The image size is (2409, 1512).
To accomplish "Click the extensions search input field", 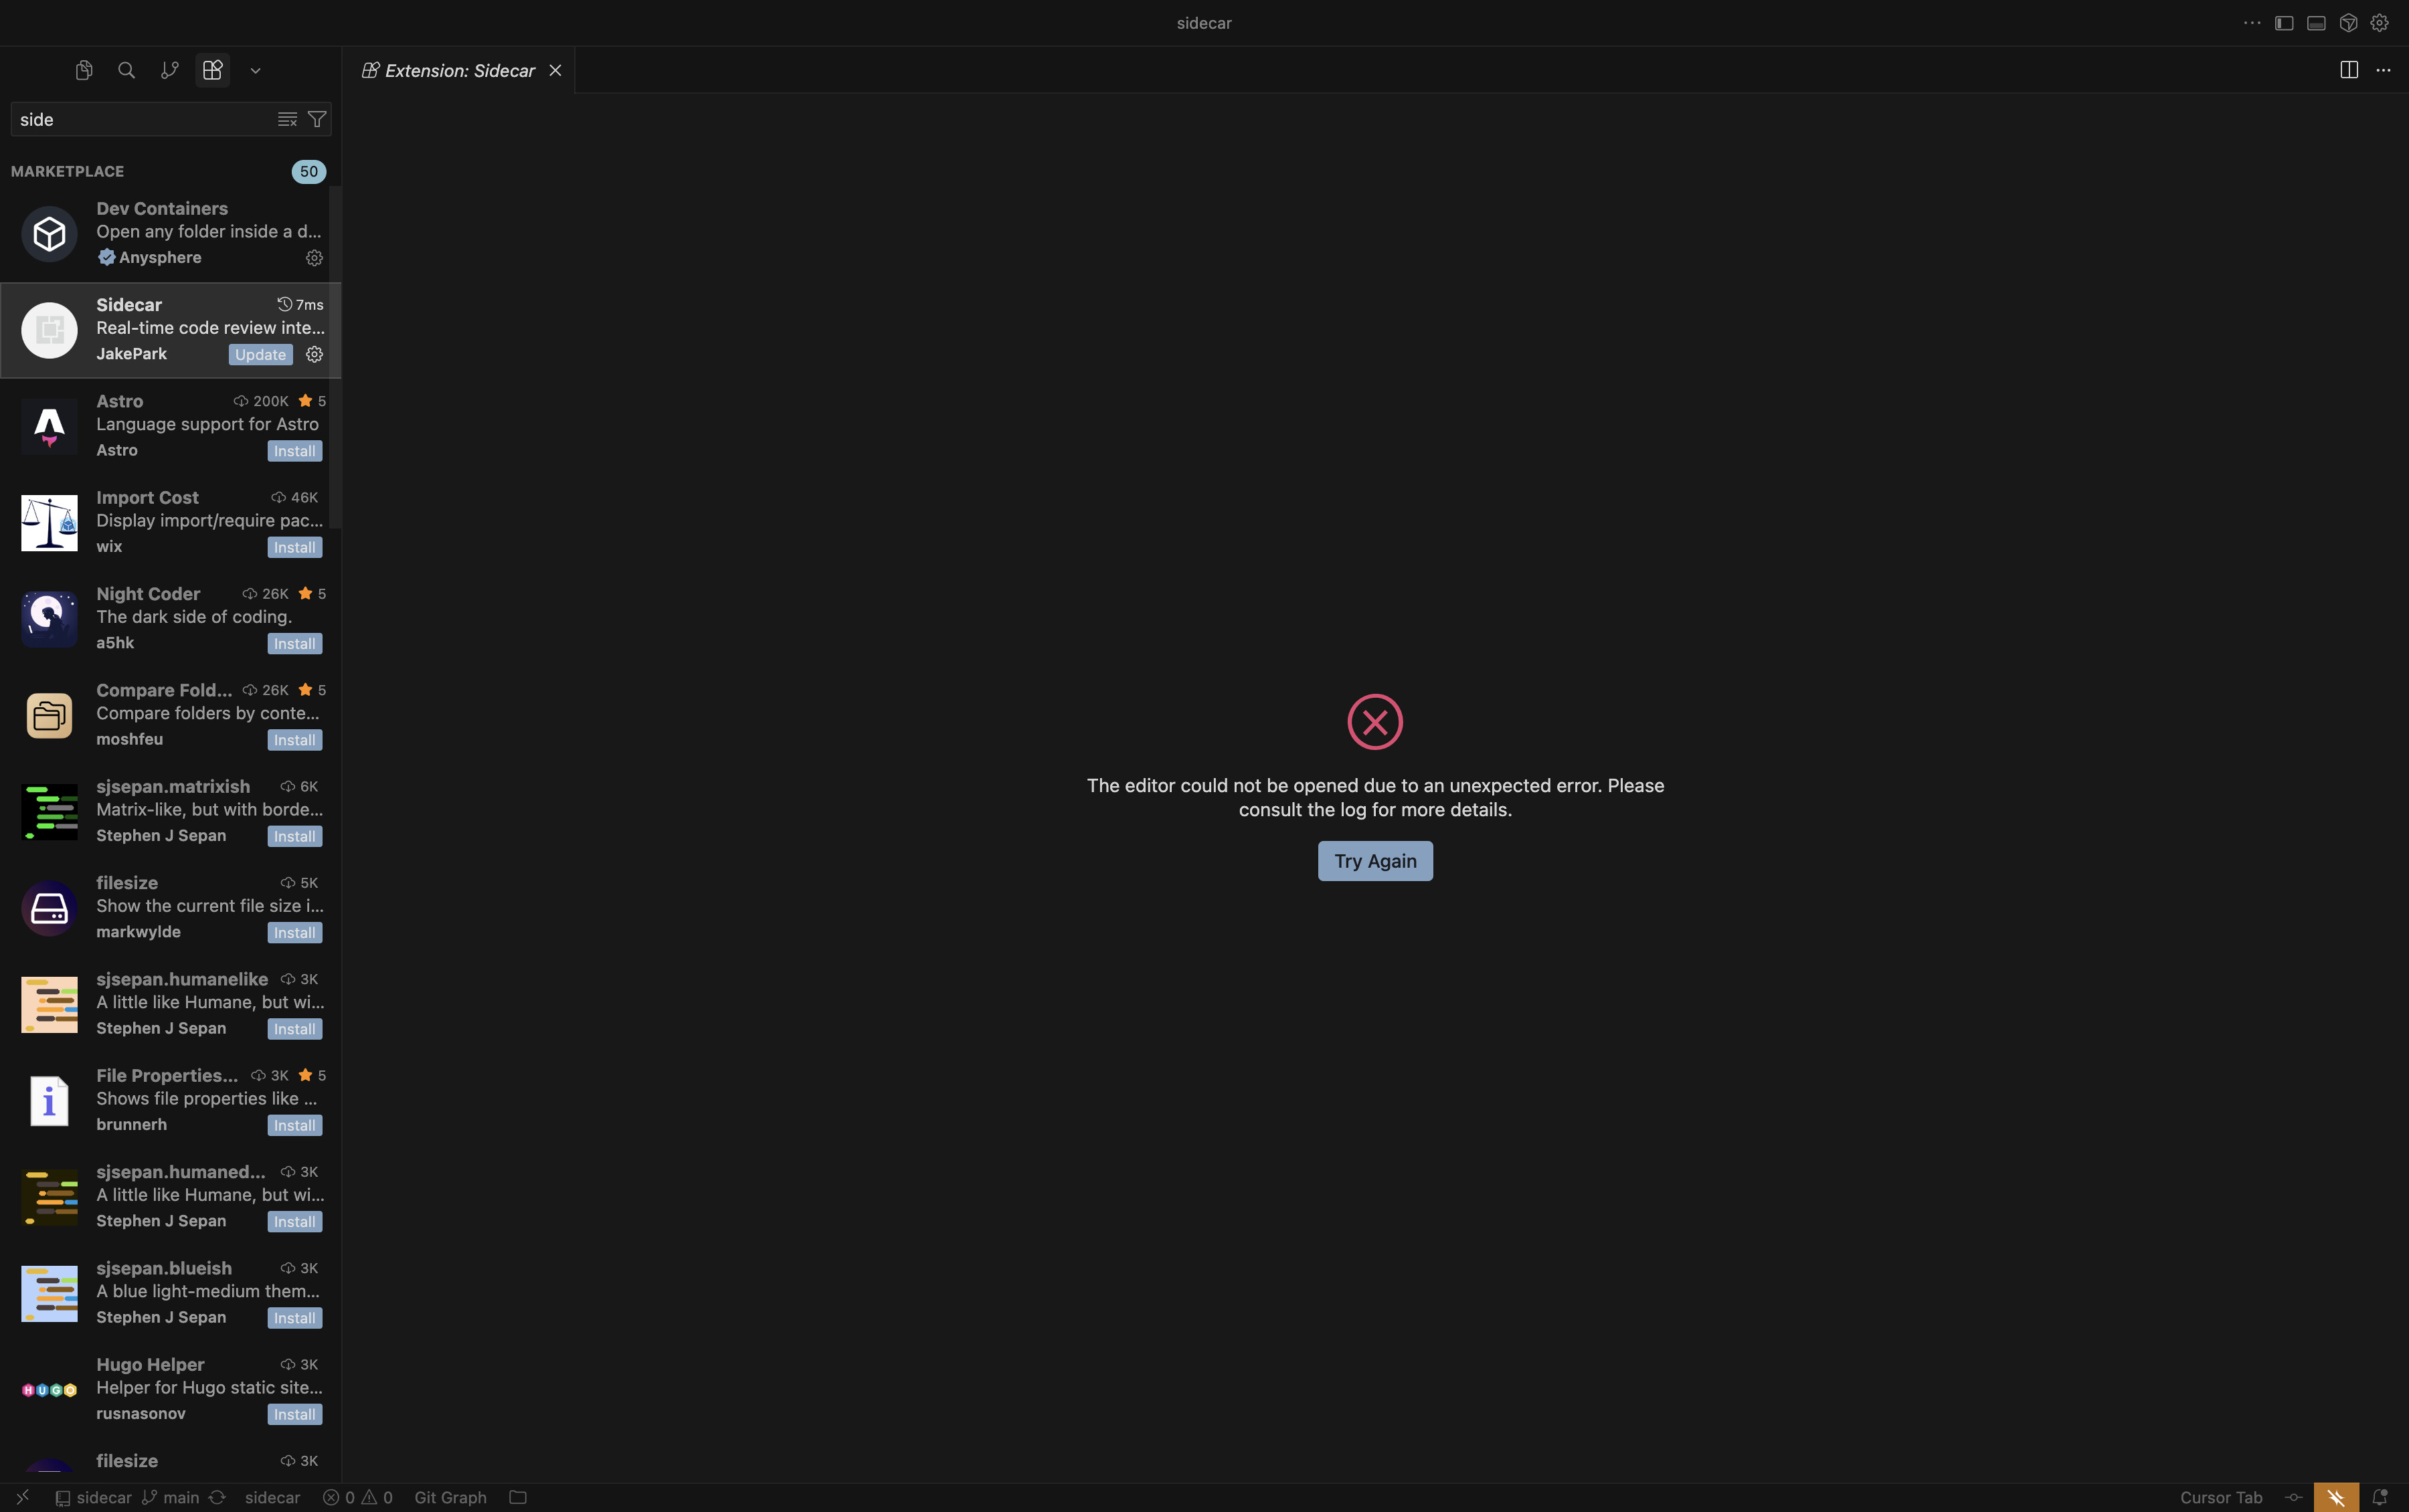I will click(140, 120).
